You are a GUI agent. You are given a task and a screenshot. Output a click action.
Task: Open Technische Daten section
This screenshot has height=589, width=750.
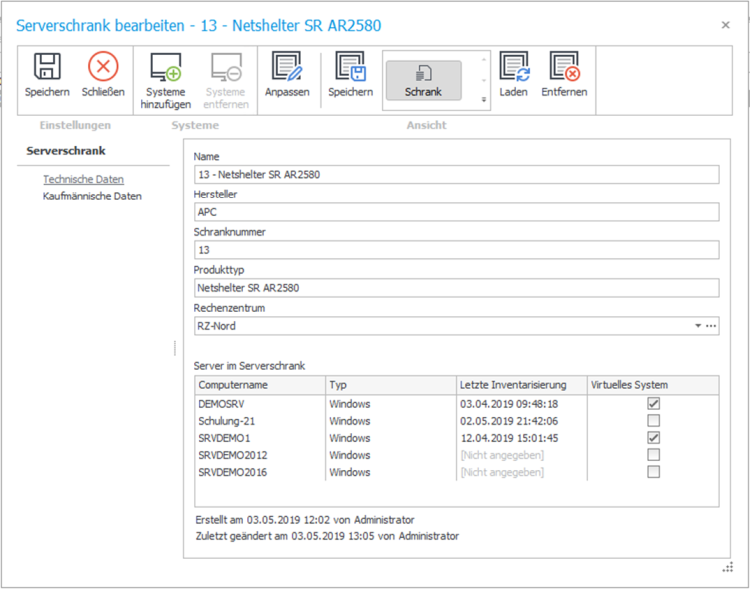click(x=83, y=179)
